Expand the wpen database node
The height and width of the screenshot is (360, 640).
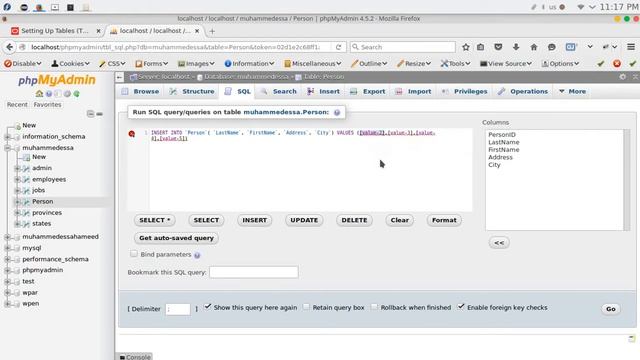click(7, 304)
